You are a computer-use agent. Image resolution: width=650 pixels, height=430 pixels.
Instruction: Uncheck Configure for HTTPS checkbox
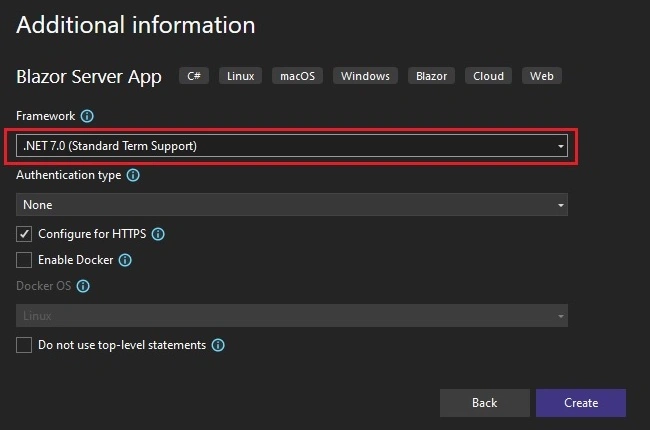[x=24, y=234]
